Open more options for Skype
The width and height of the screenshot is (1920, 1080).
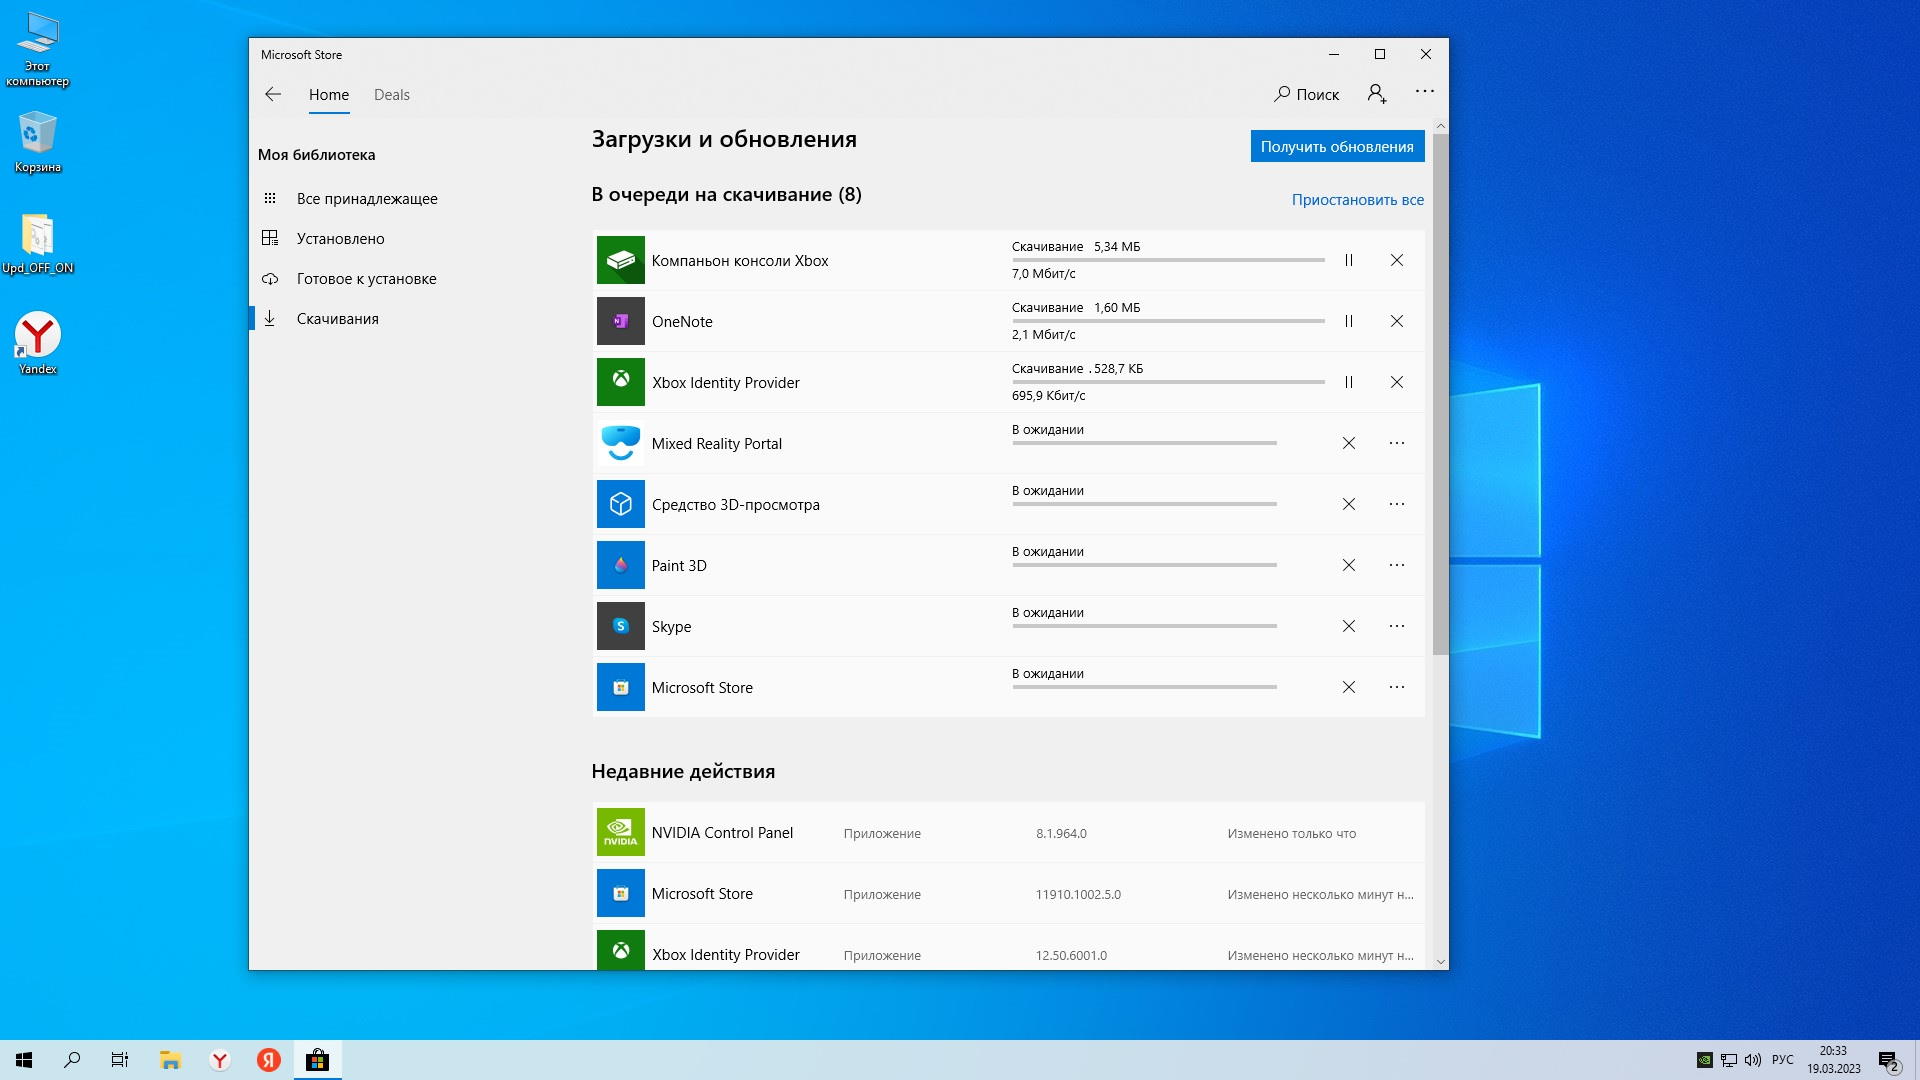click(1396, 626)
